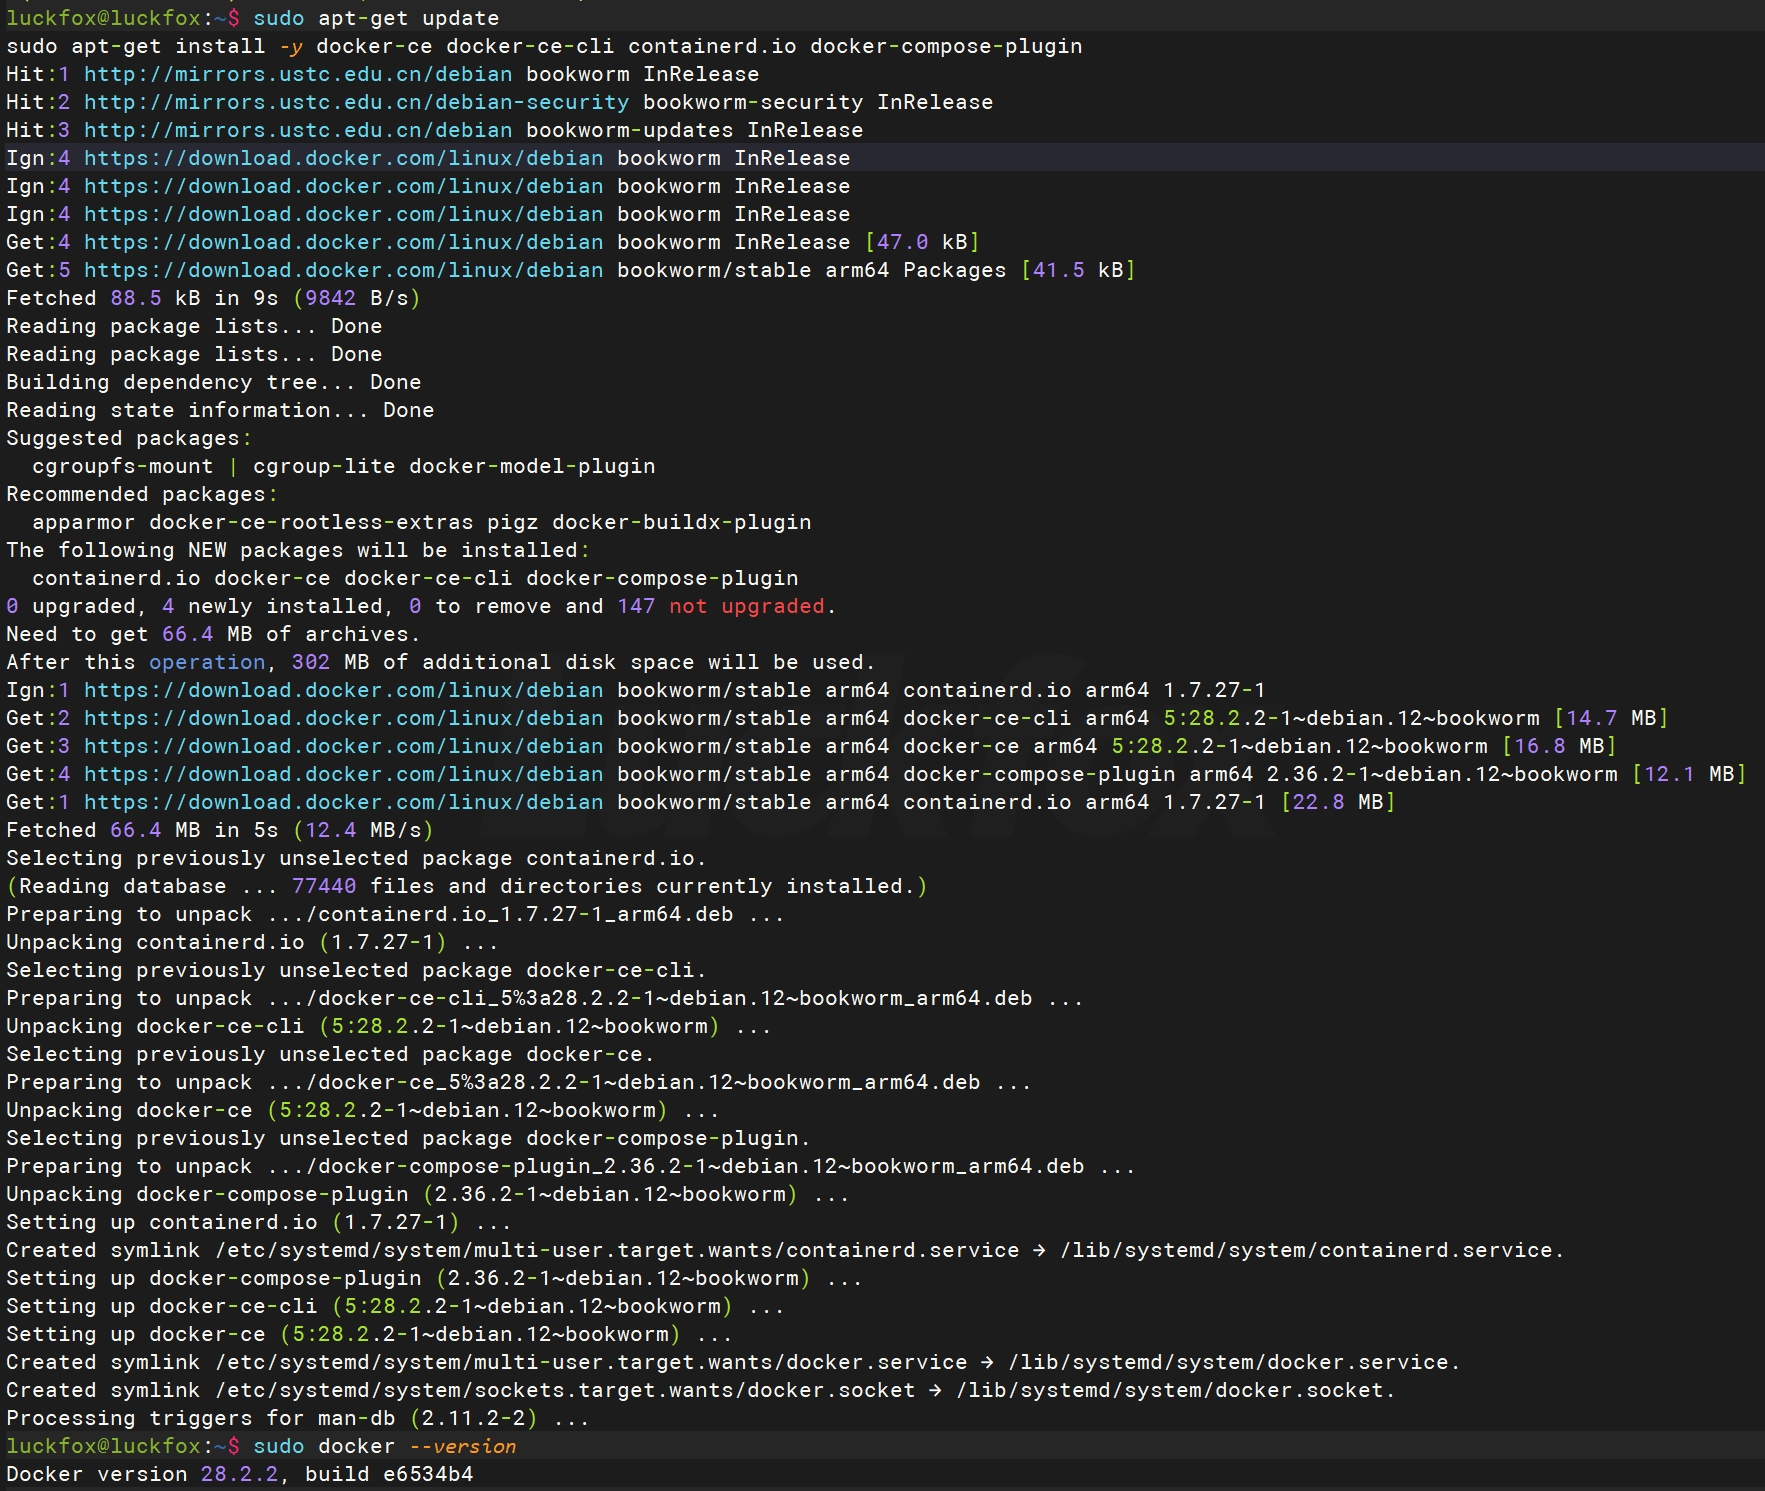The height and width of the screenshot is (1491, 1765).
Task: Open the Docker URL on the docker-ce-cli Get:2 line
Action: [x=343, y=718]
